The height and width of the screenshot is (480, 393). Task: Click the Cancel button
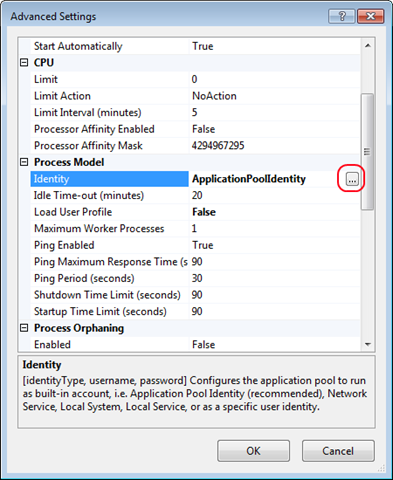pos(338,451)
